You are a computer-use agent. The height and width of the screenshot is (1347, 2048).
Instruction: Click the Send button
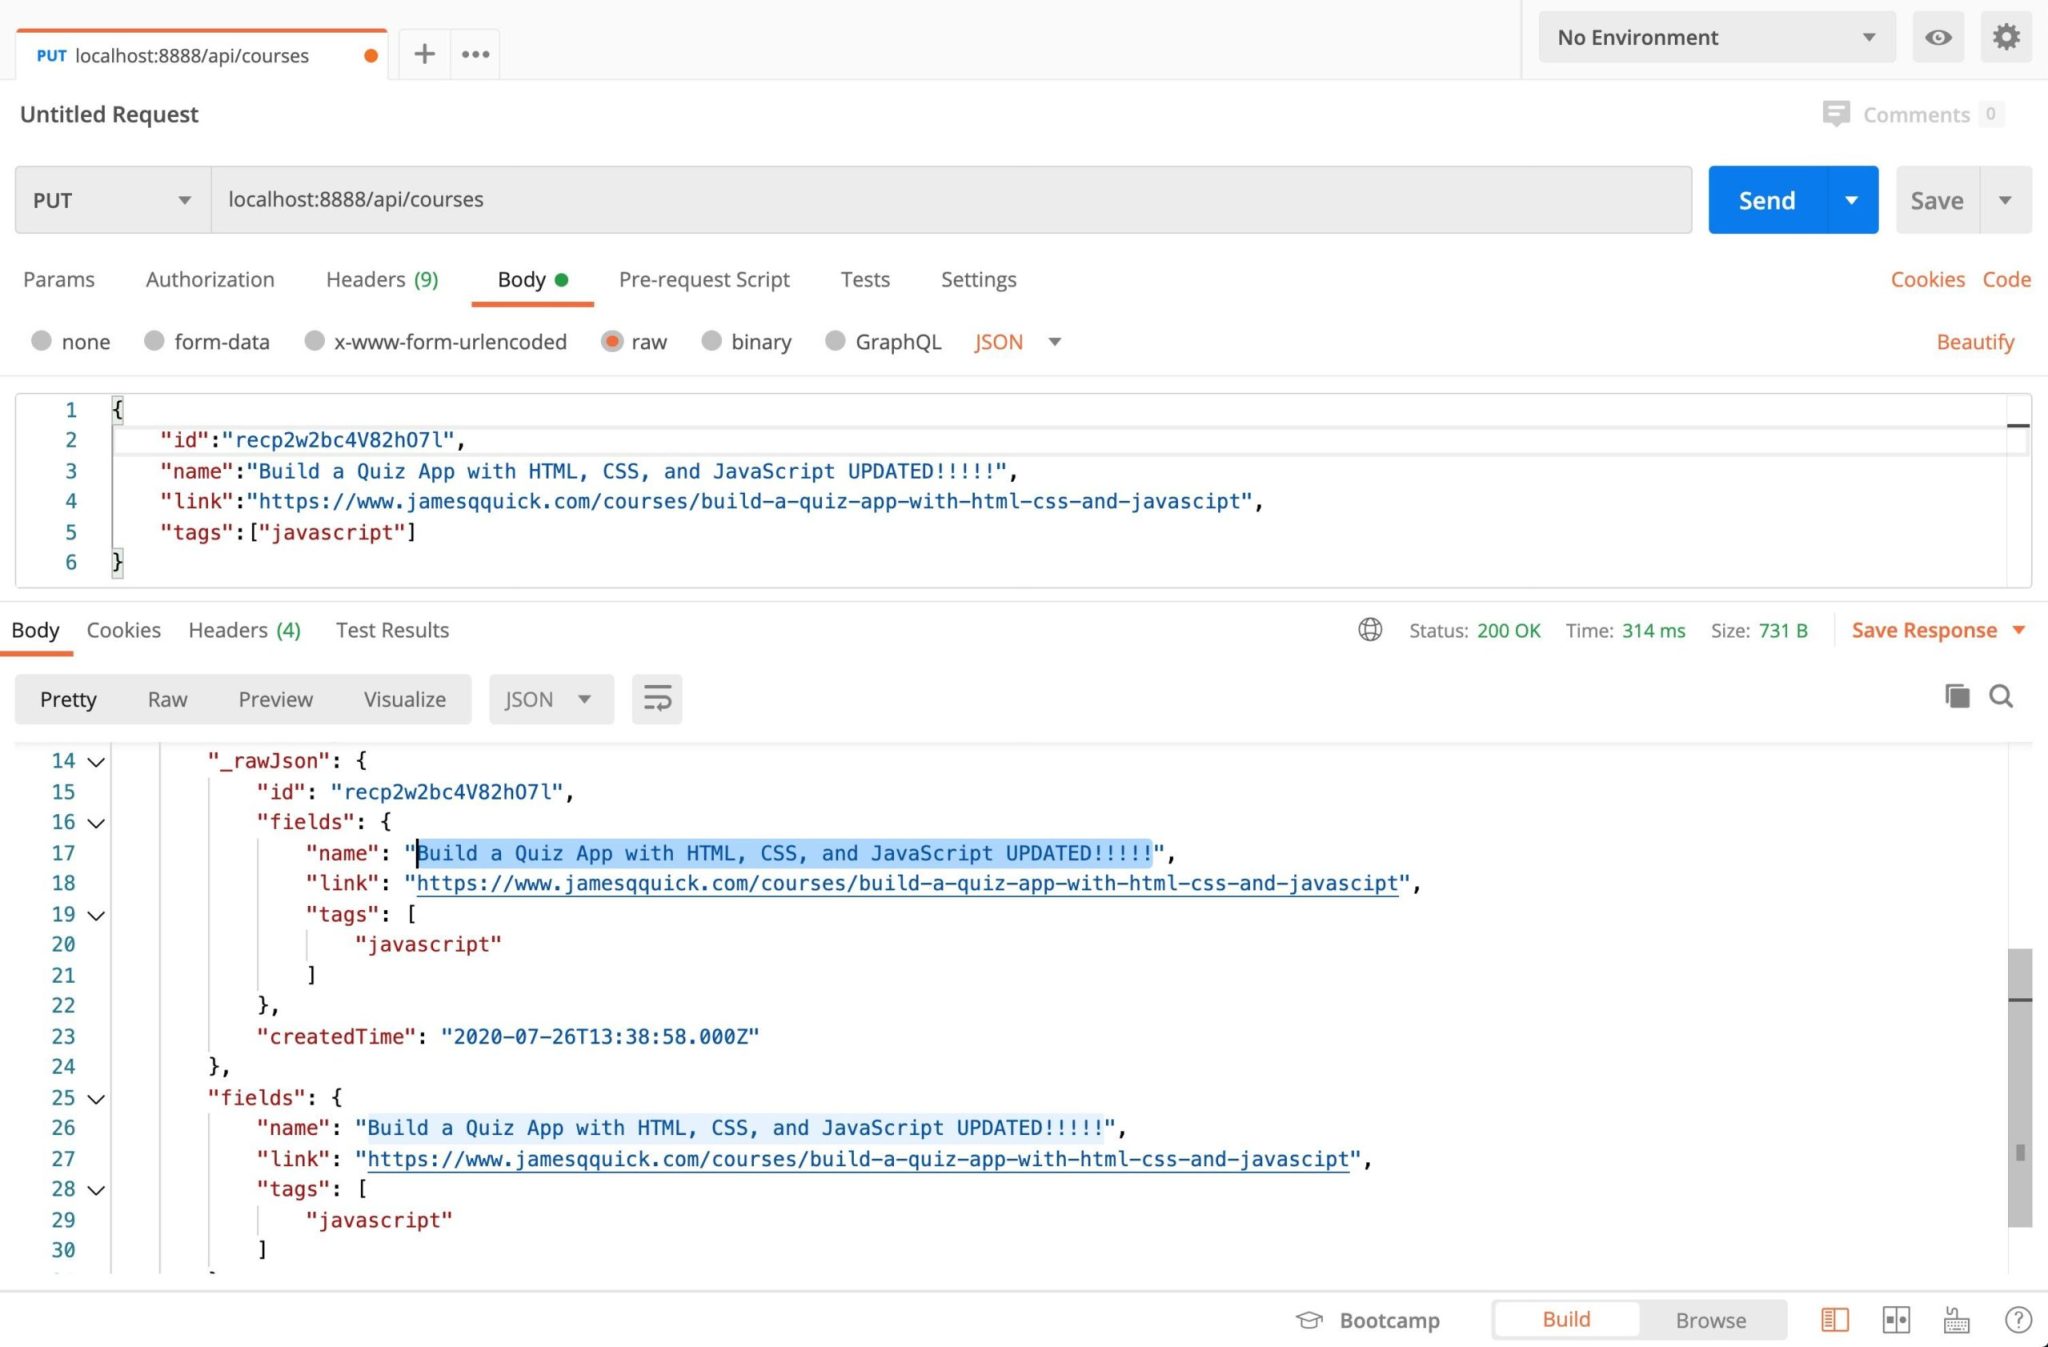1766,199
